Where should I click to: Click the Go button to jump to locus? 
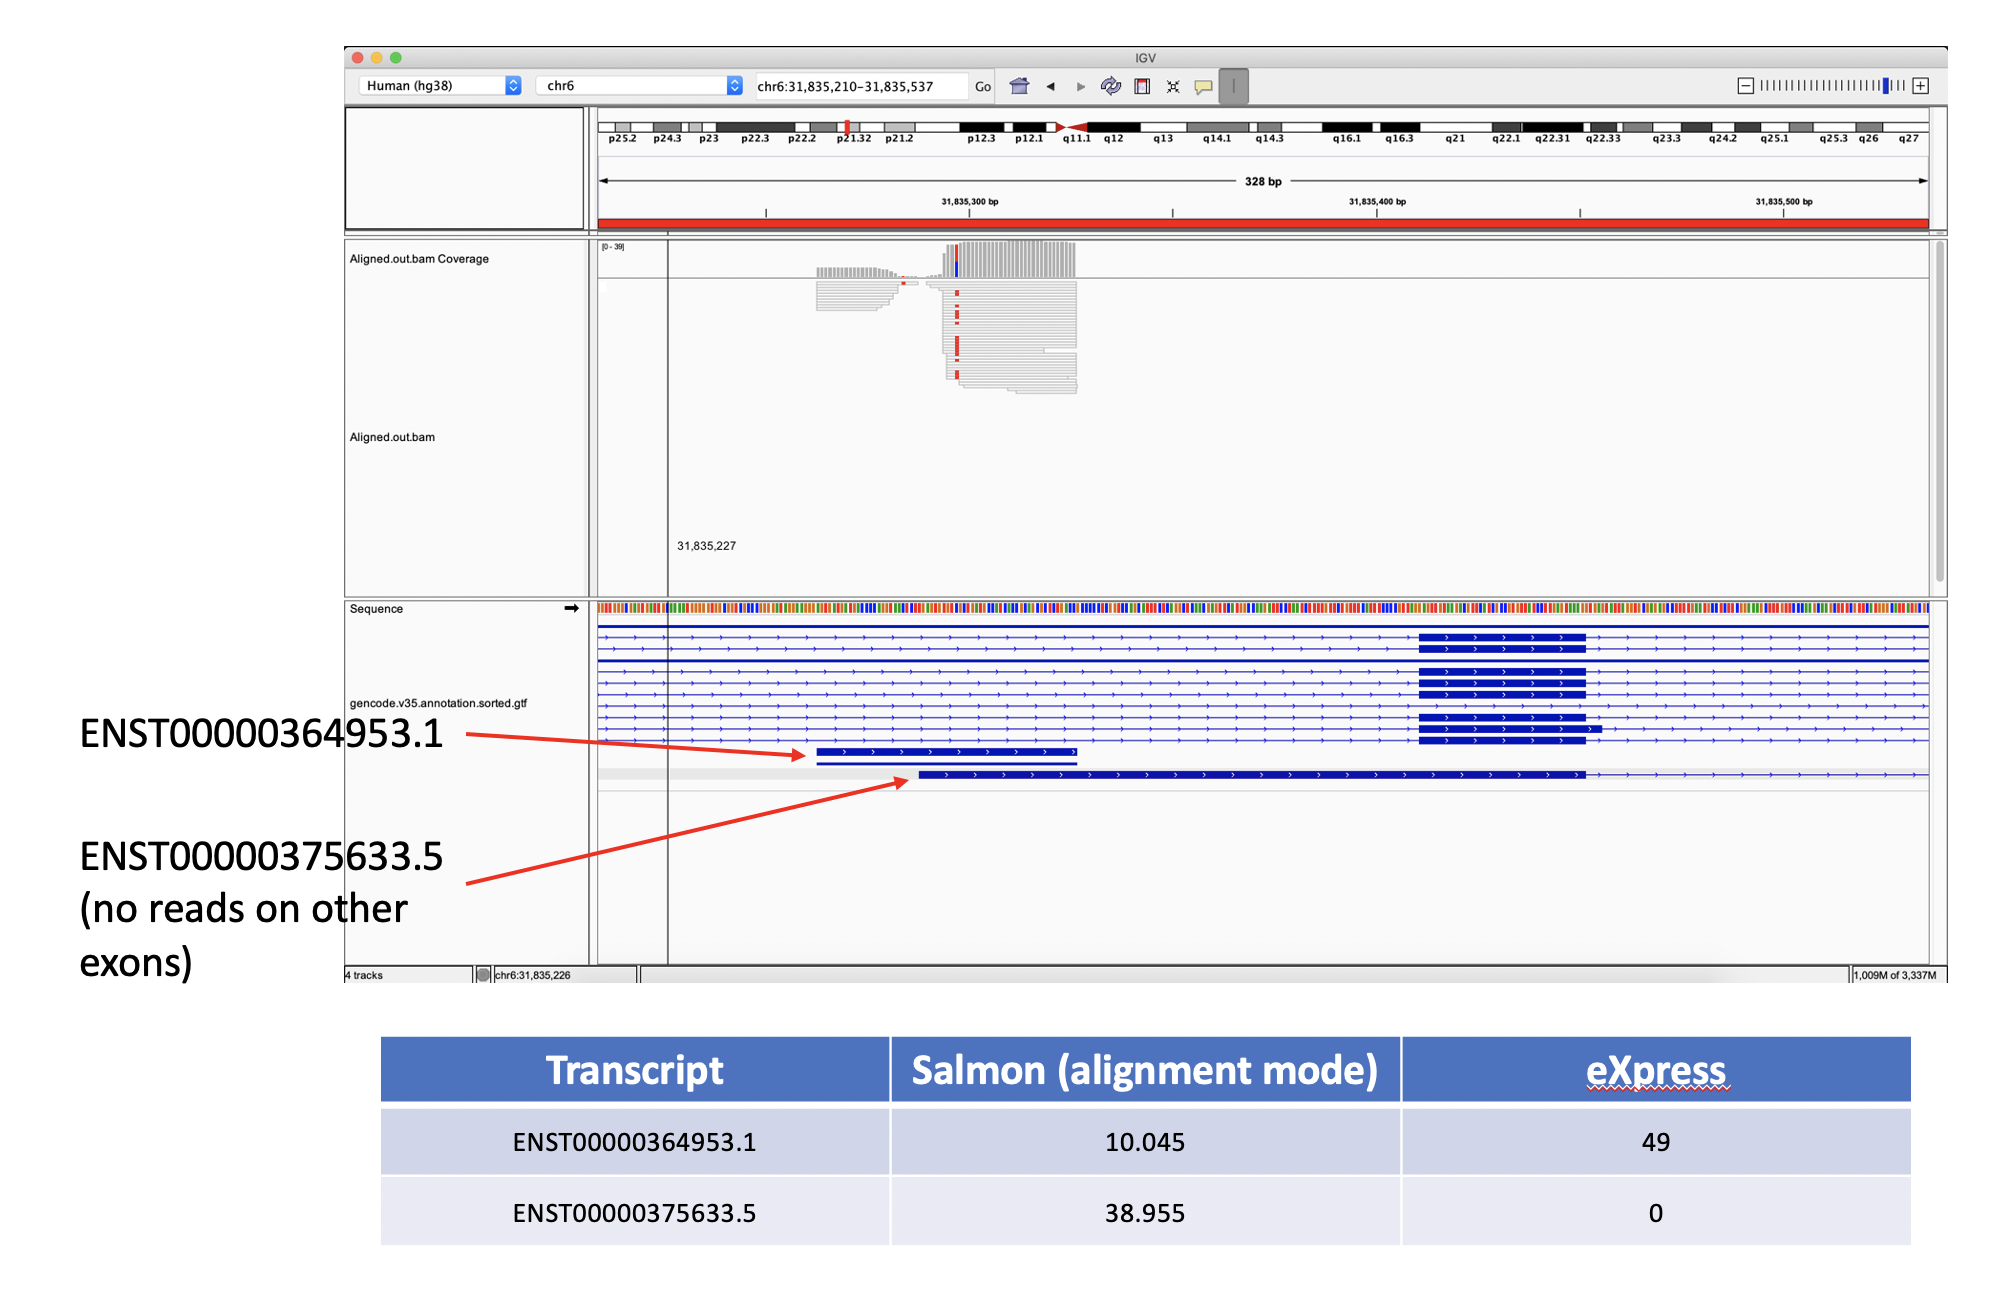pos(984,86)
